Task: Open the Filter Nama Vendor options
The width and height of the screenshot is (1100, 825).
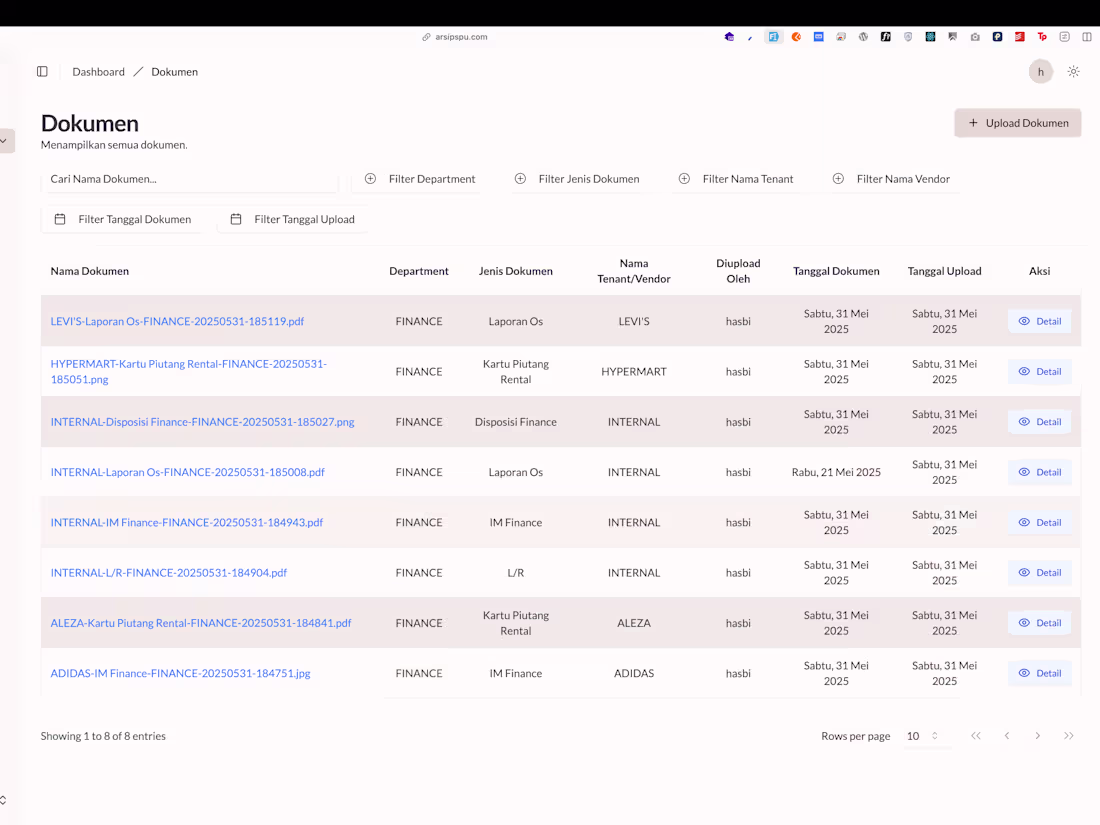Action: [891, 179]
